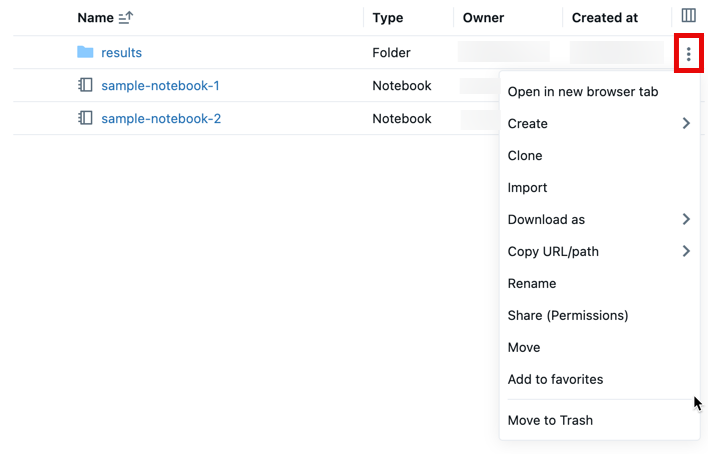Open the results folder link
Viewport: 708px width, 454px height.
[x=121, y=53]
